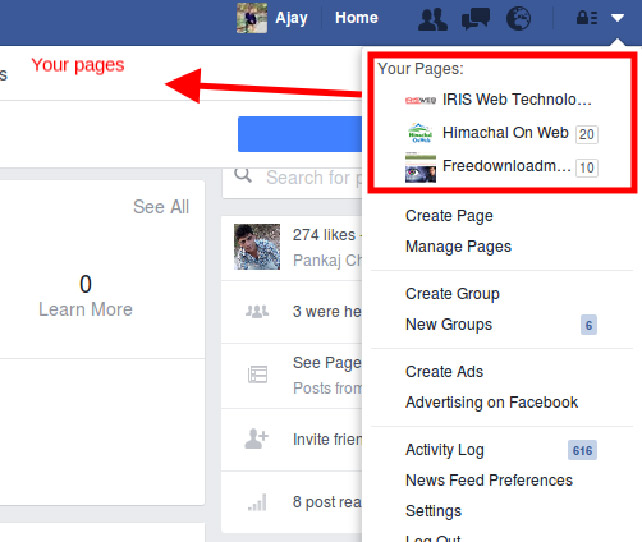Click the blue page action button
The width and height of the screenshot is (642, 542).
[x=300, y=134]
